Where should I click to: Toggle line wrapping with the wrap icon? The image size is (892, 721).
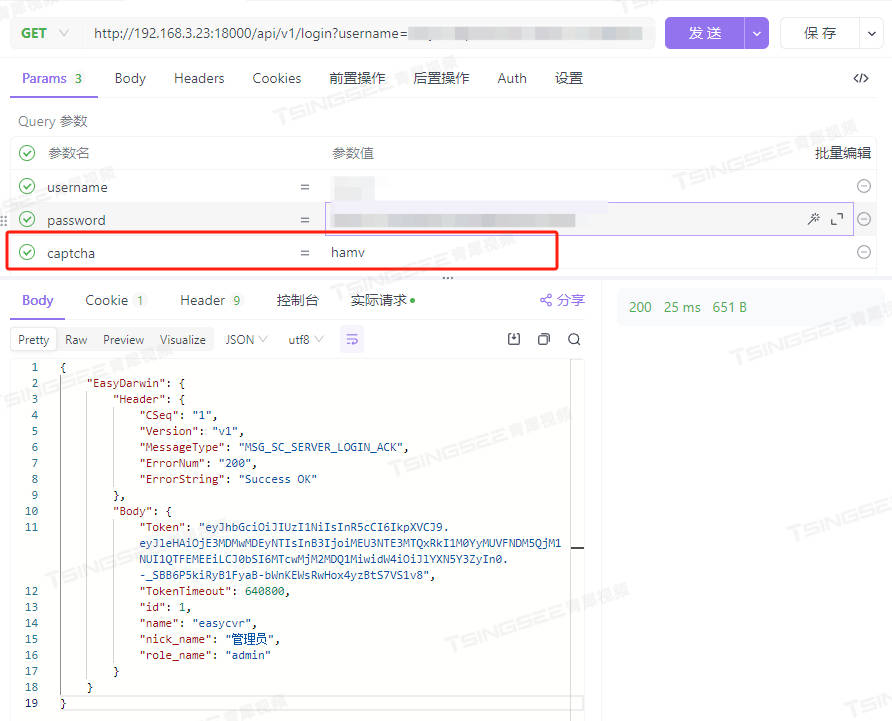352,340
